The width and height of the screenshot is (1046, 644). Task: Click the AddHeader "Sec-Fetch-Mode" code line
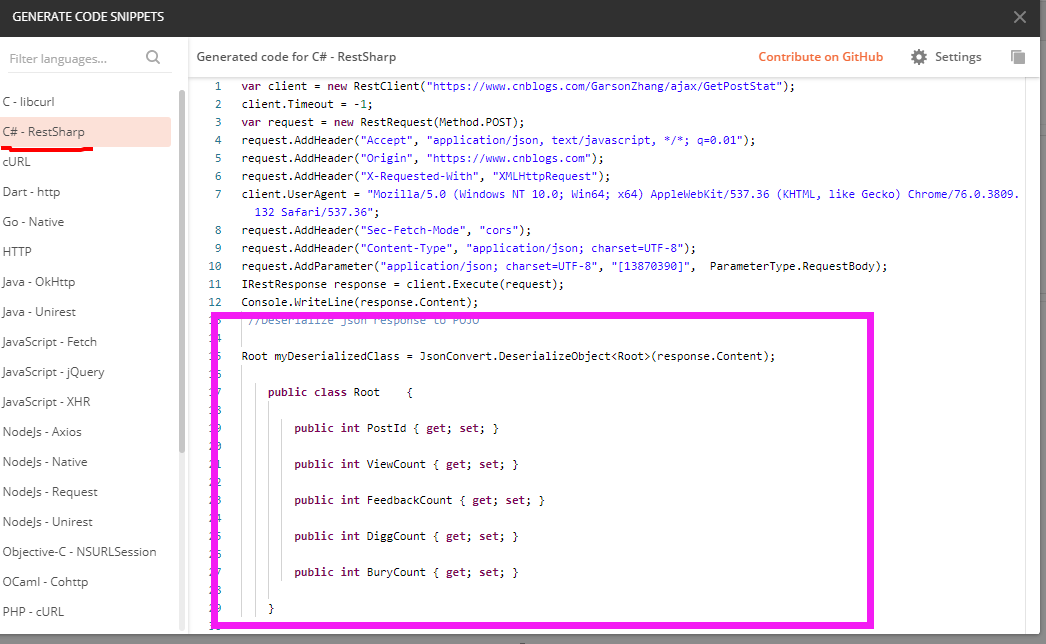coord(386,230)
